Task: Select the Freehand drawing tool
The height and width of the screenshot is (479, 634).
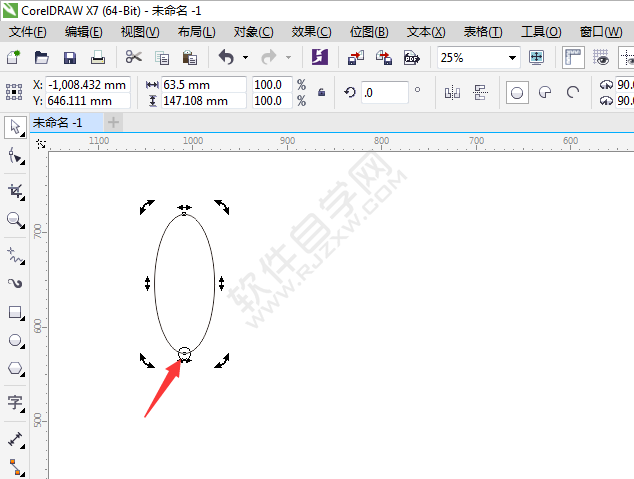Action: click(15, 255)
